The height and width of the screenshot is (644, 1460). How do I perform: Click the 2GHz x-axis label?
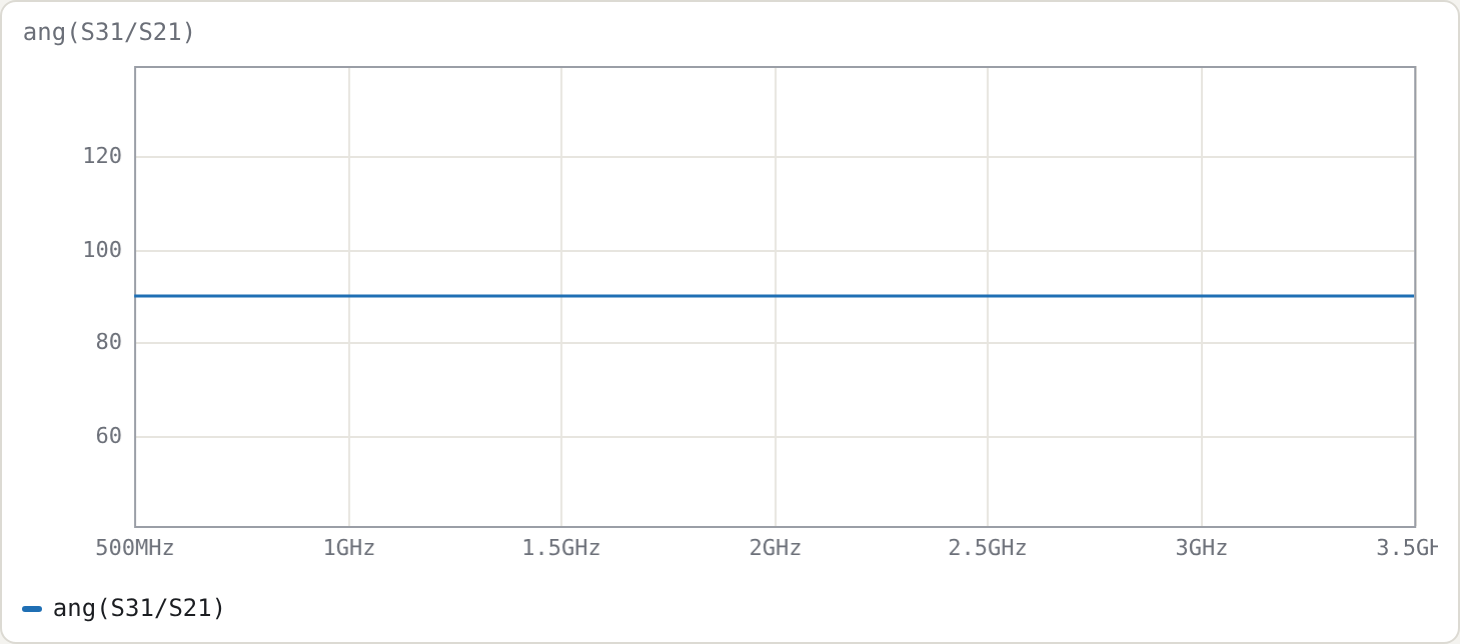pyautogui.click(x=775, y=548)
